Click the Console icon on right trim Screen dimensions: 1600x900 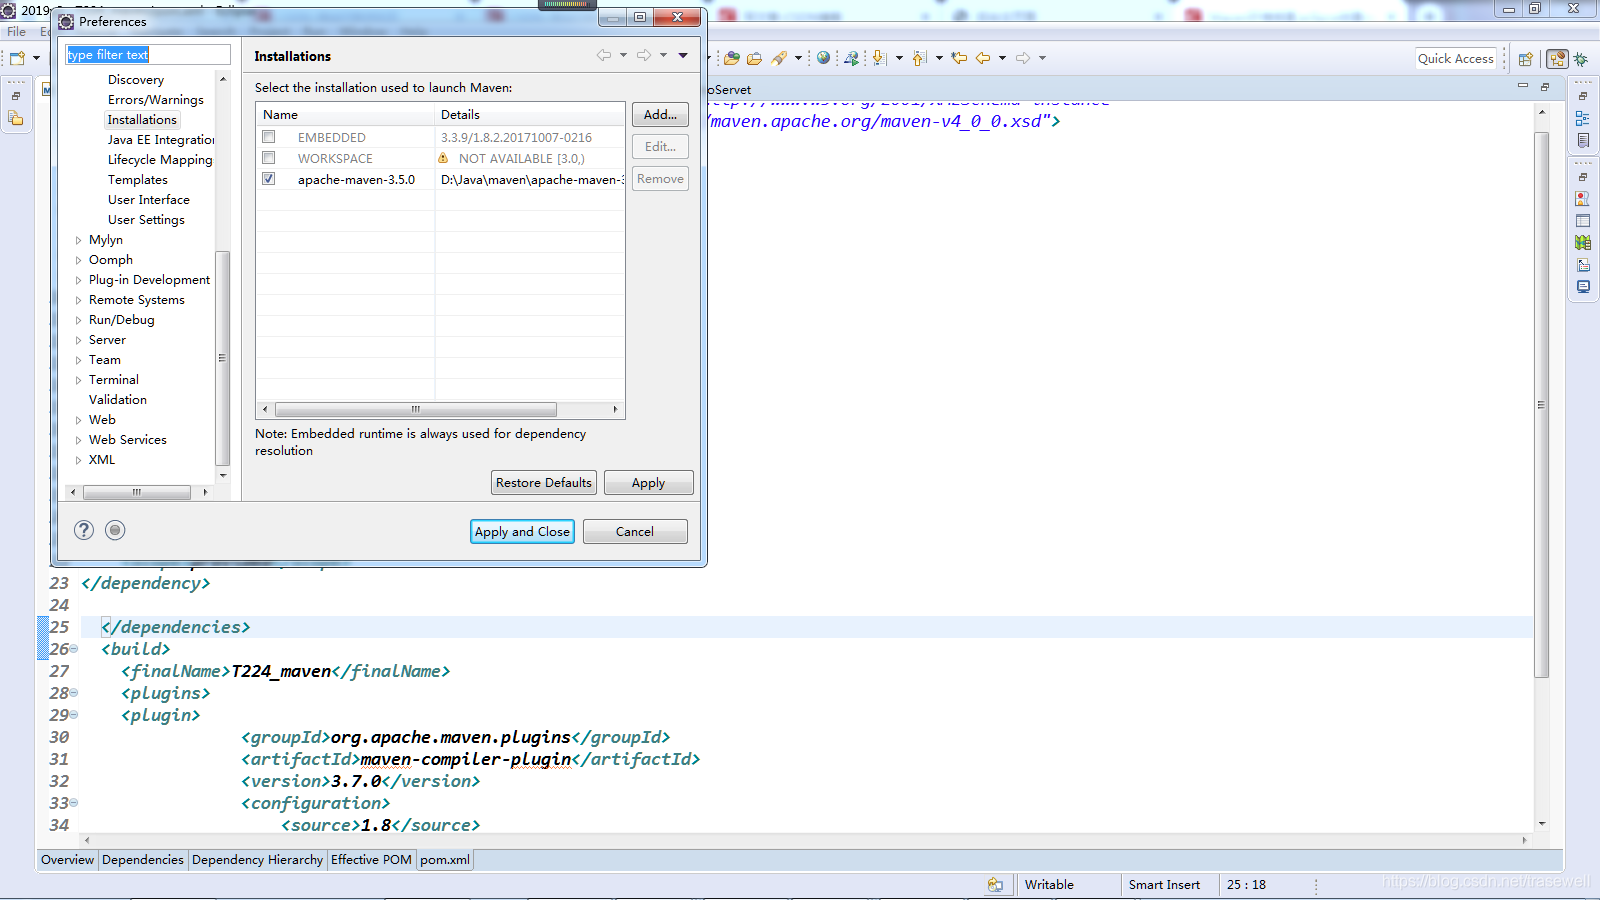[1583, 287]
